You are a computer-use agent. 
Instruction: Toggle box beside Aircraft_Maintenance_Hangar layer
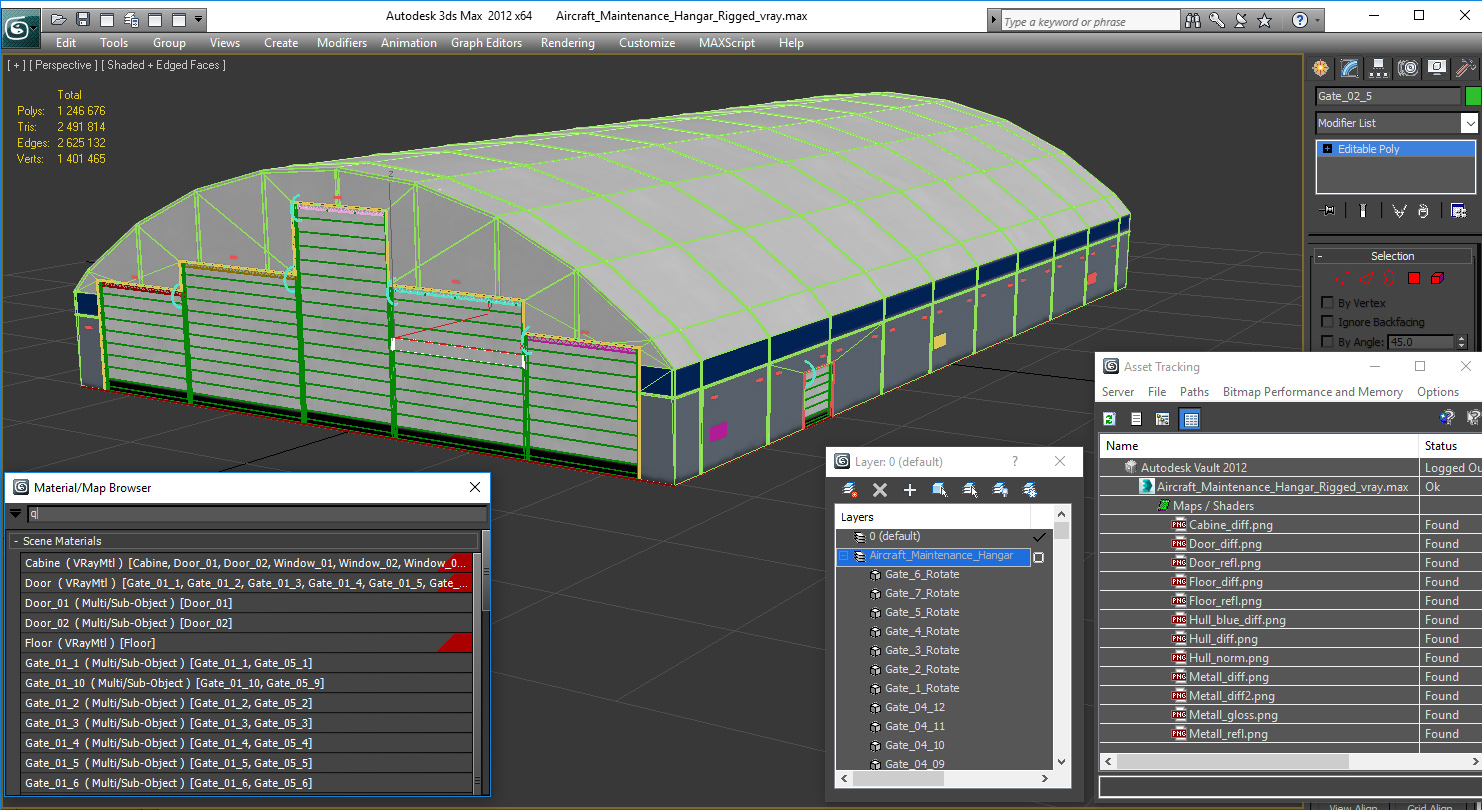coord(1039,557)
